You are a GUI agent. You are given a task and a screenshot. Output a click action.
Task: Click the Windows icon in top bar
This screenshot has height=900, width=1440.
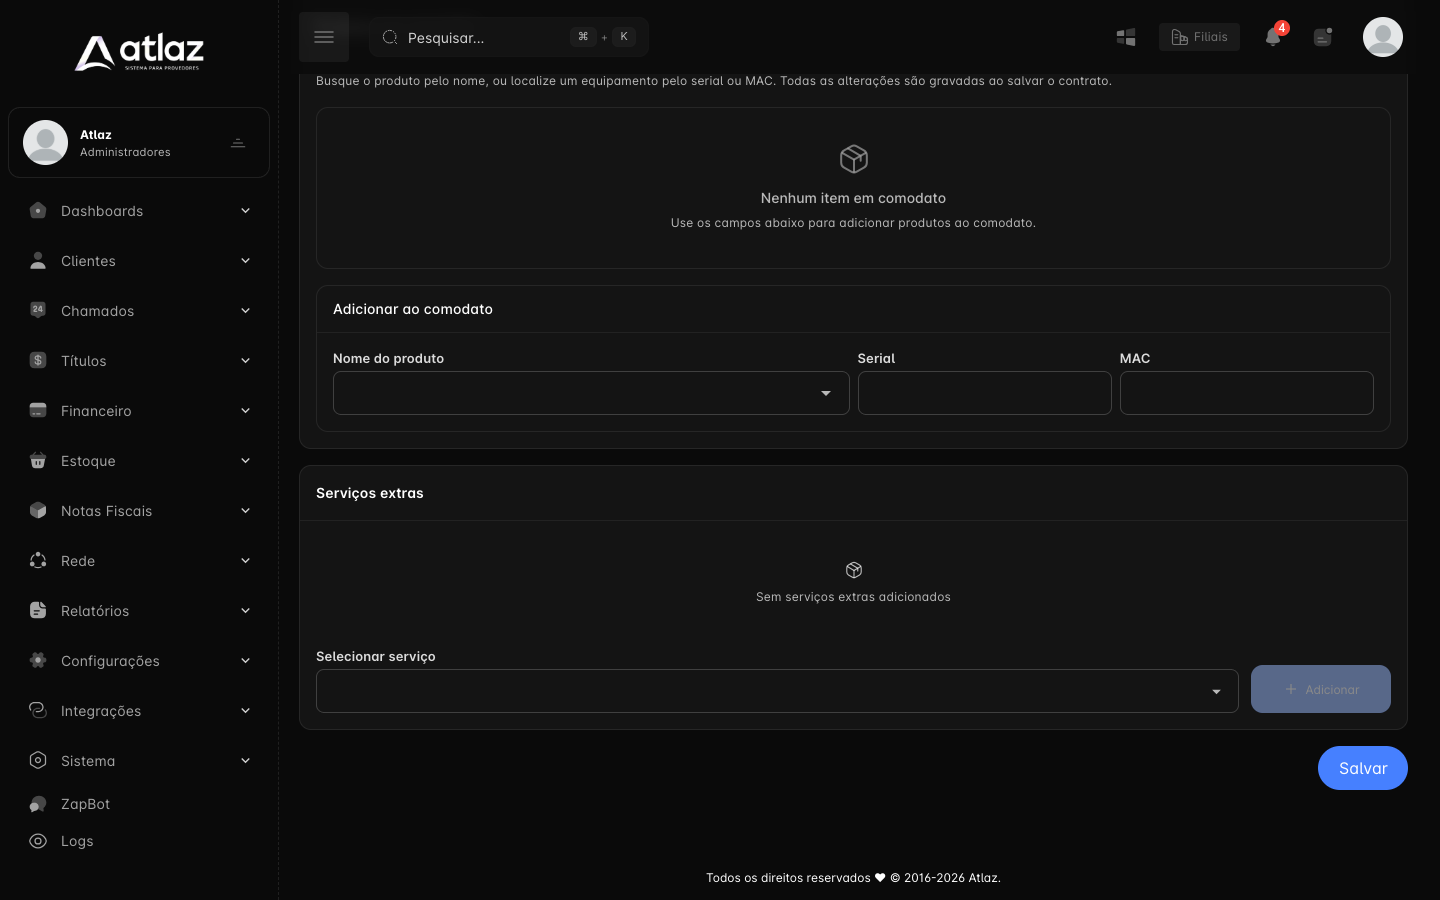pos(1126,37)
